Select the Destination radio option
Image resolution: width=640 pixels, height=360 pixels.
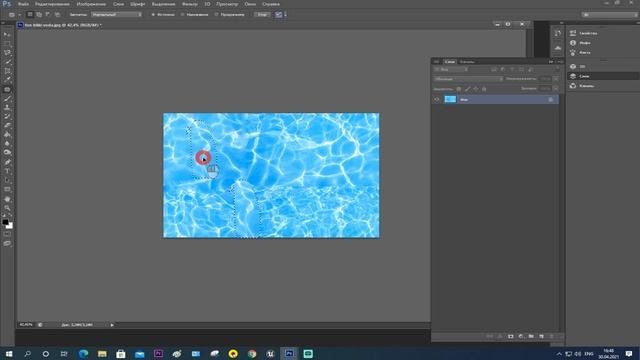click(x=195, y=14)
